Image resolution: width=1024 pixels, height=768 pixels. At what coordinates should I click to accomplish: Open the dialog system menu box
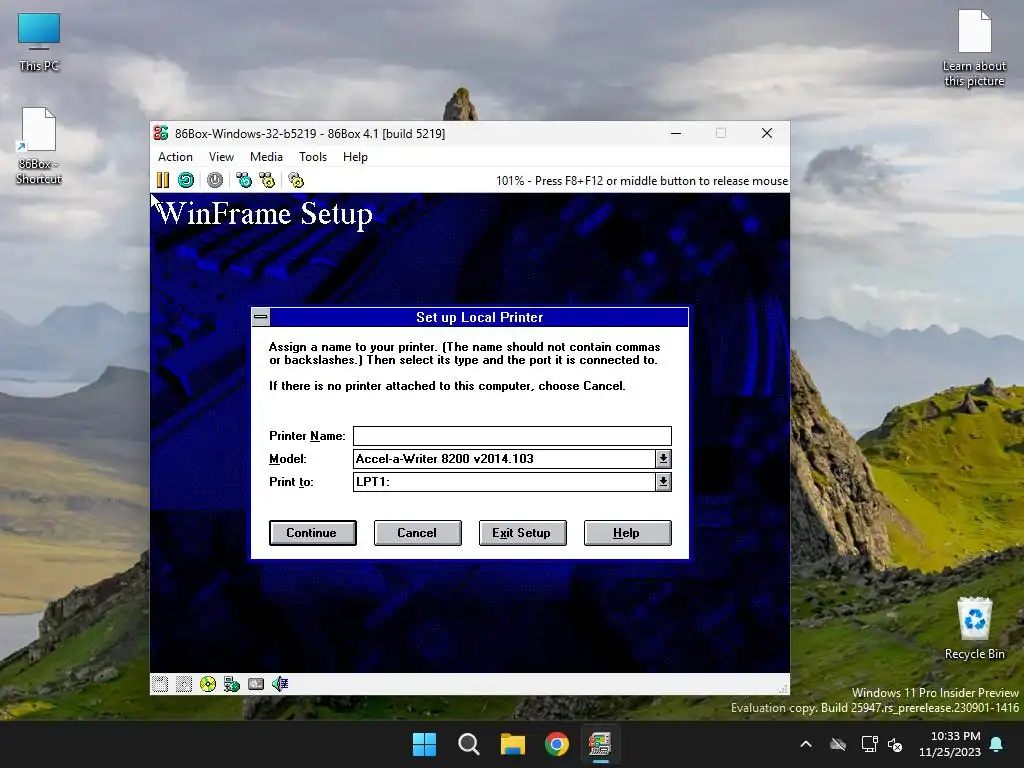point(261,317)
